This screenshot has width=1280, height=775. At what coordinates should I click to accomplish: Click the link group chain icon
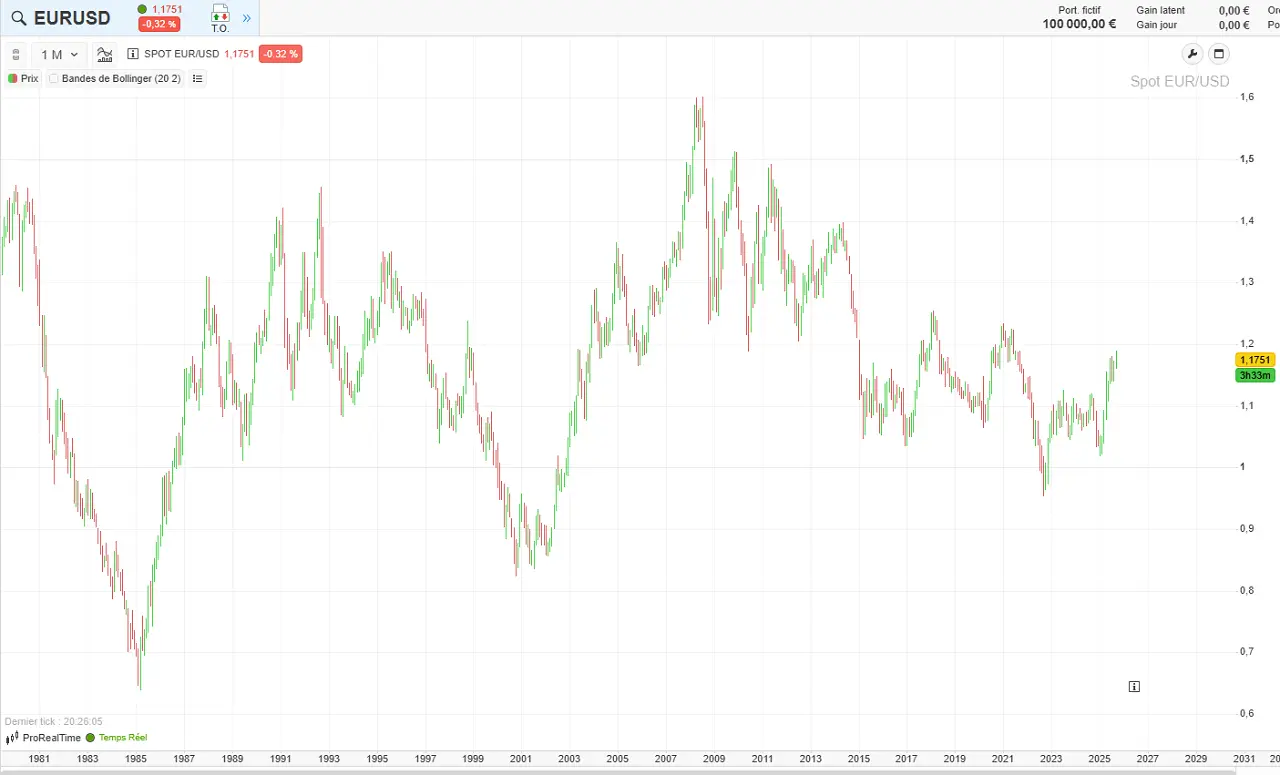click(x=15, y=54)
